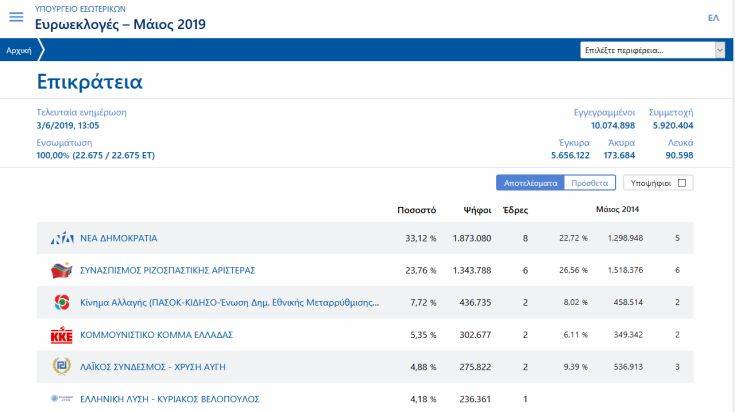
Task: Open the hamburger menu icon
Action: (16, 17)
